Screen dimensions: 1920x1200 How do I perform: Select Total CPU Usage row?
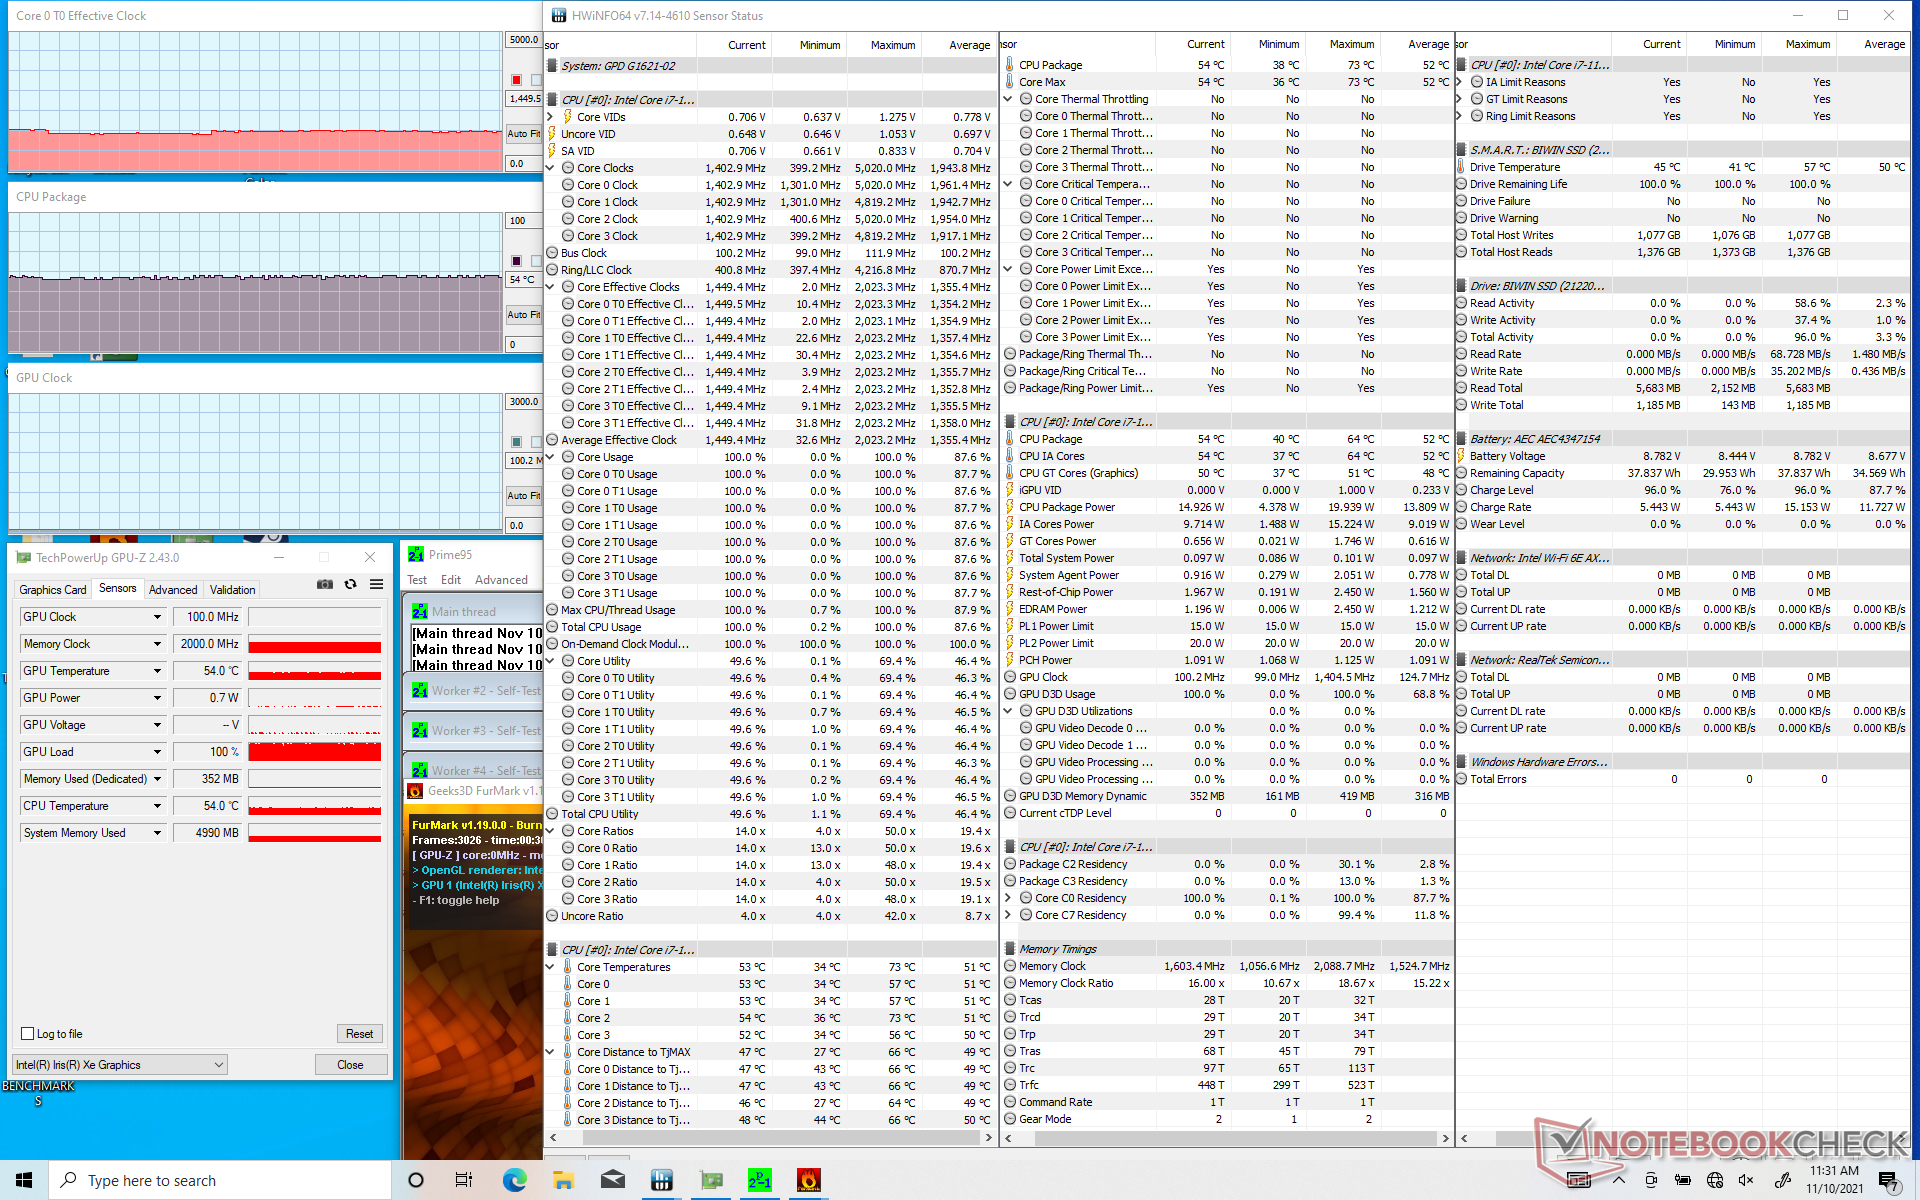point(769,627)
